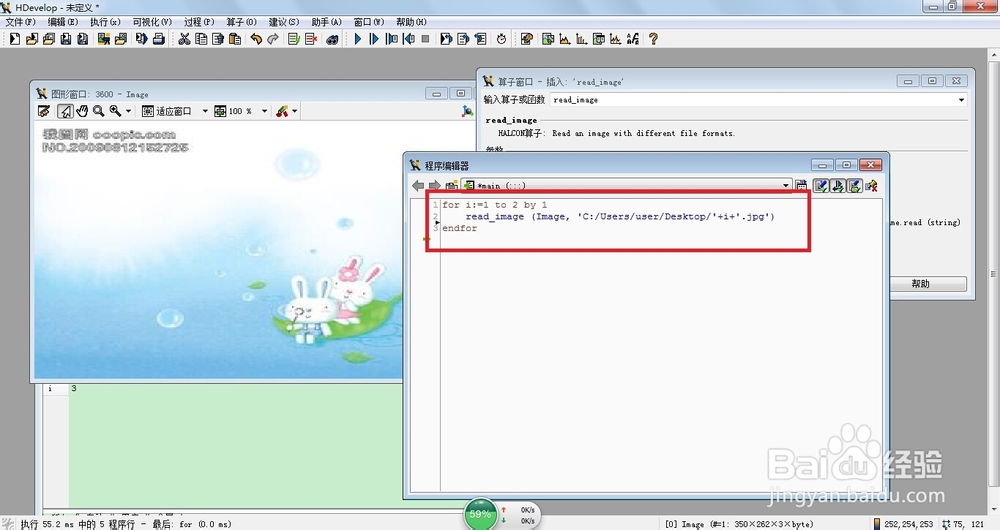The image size is (1000, 530).
Task: Open Find with the binoculars icon
Action: tap(332, 39)
